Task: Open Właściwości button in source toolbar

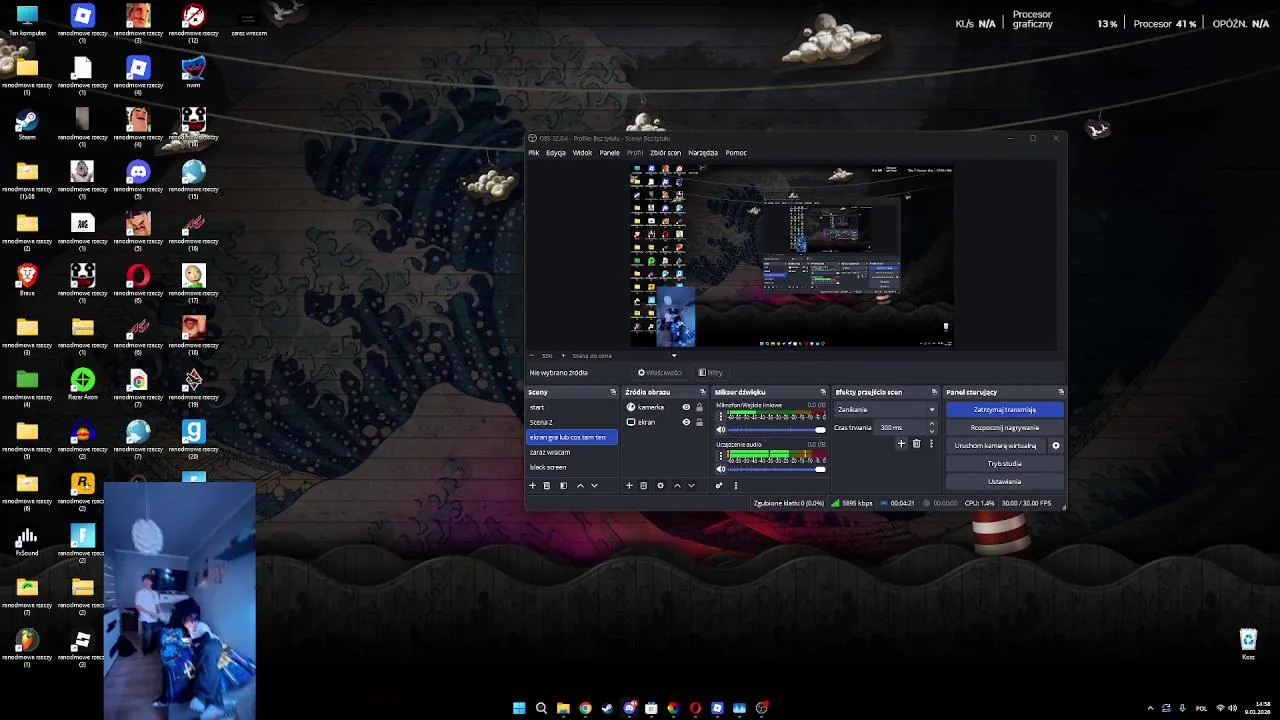Action: pos(660,373)
